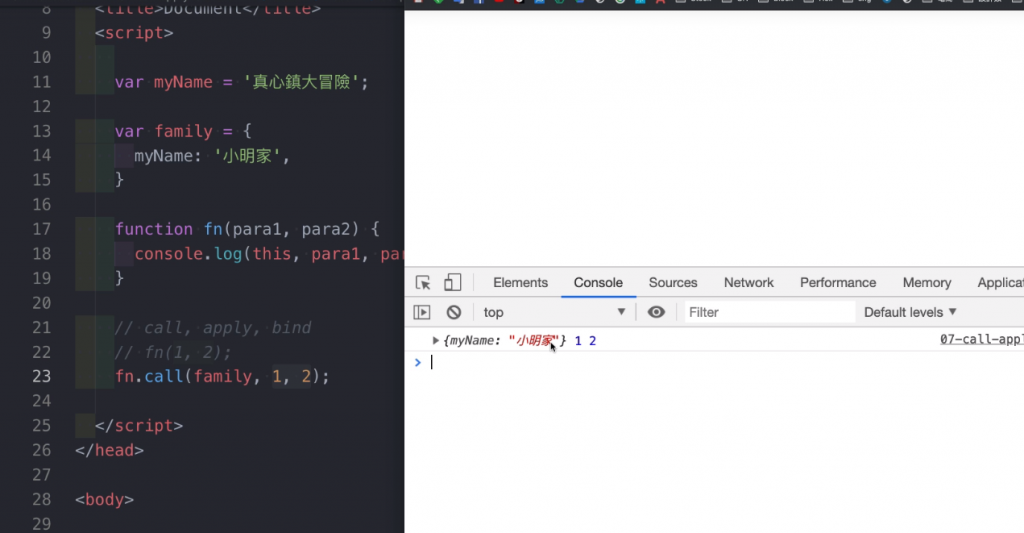
Task: Select the inspect element picker icon
Action: point(423,282)
